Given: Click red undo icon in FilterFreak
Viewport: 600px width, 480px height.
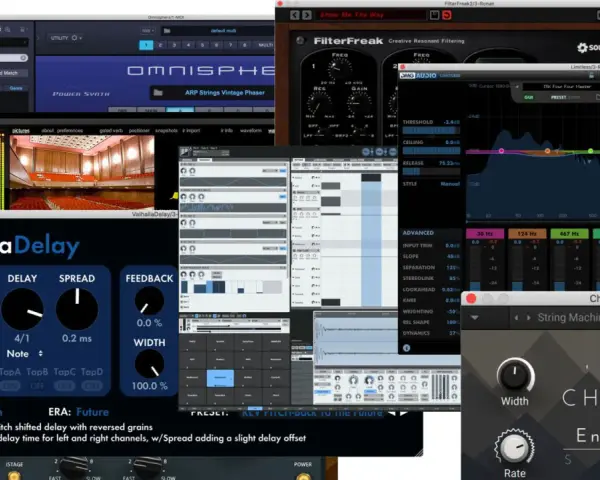Looking at the screenshot, I should point(447,15).
